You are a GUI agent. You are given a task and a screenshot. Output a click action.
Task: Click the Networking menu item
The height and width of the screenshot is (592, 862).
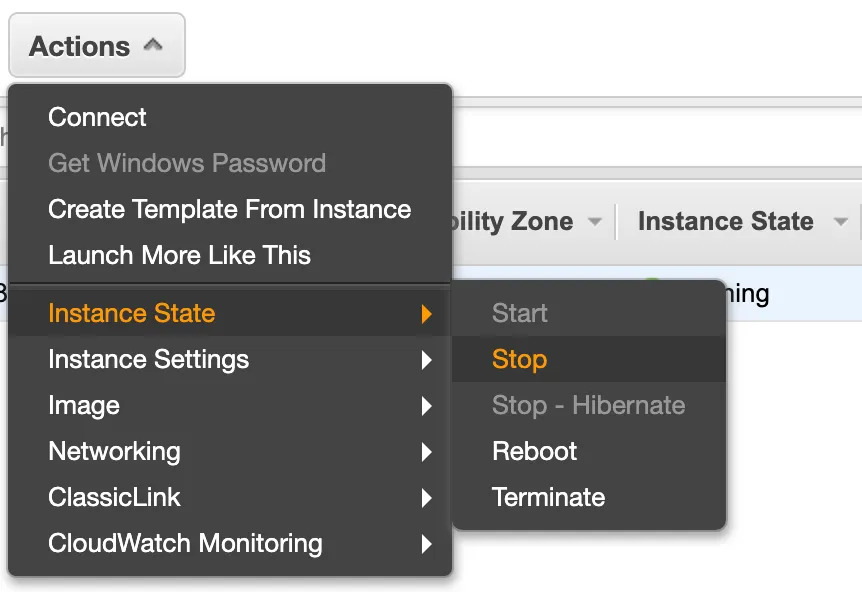[114, 451]
